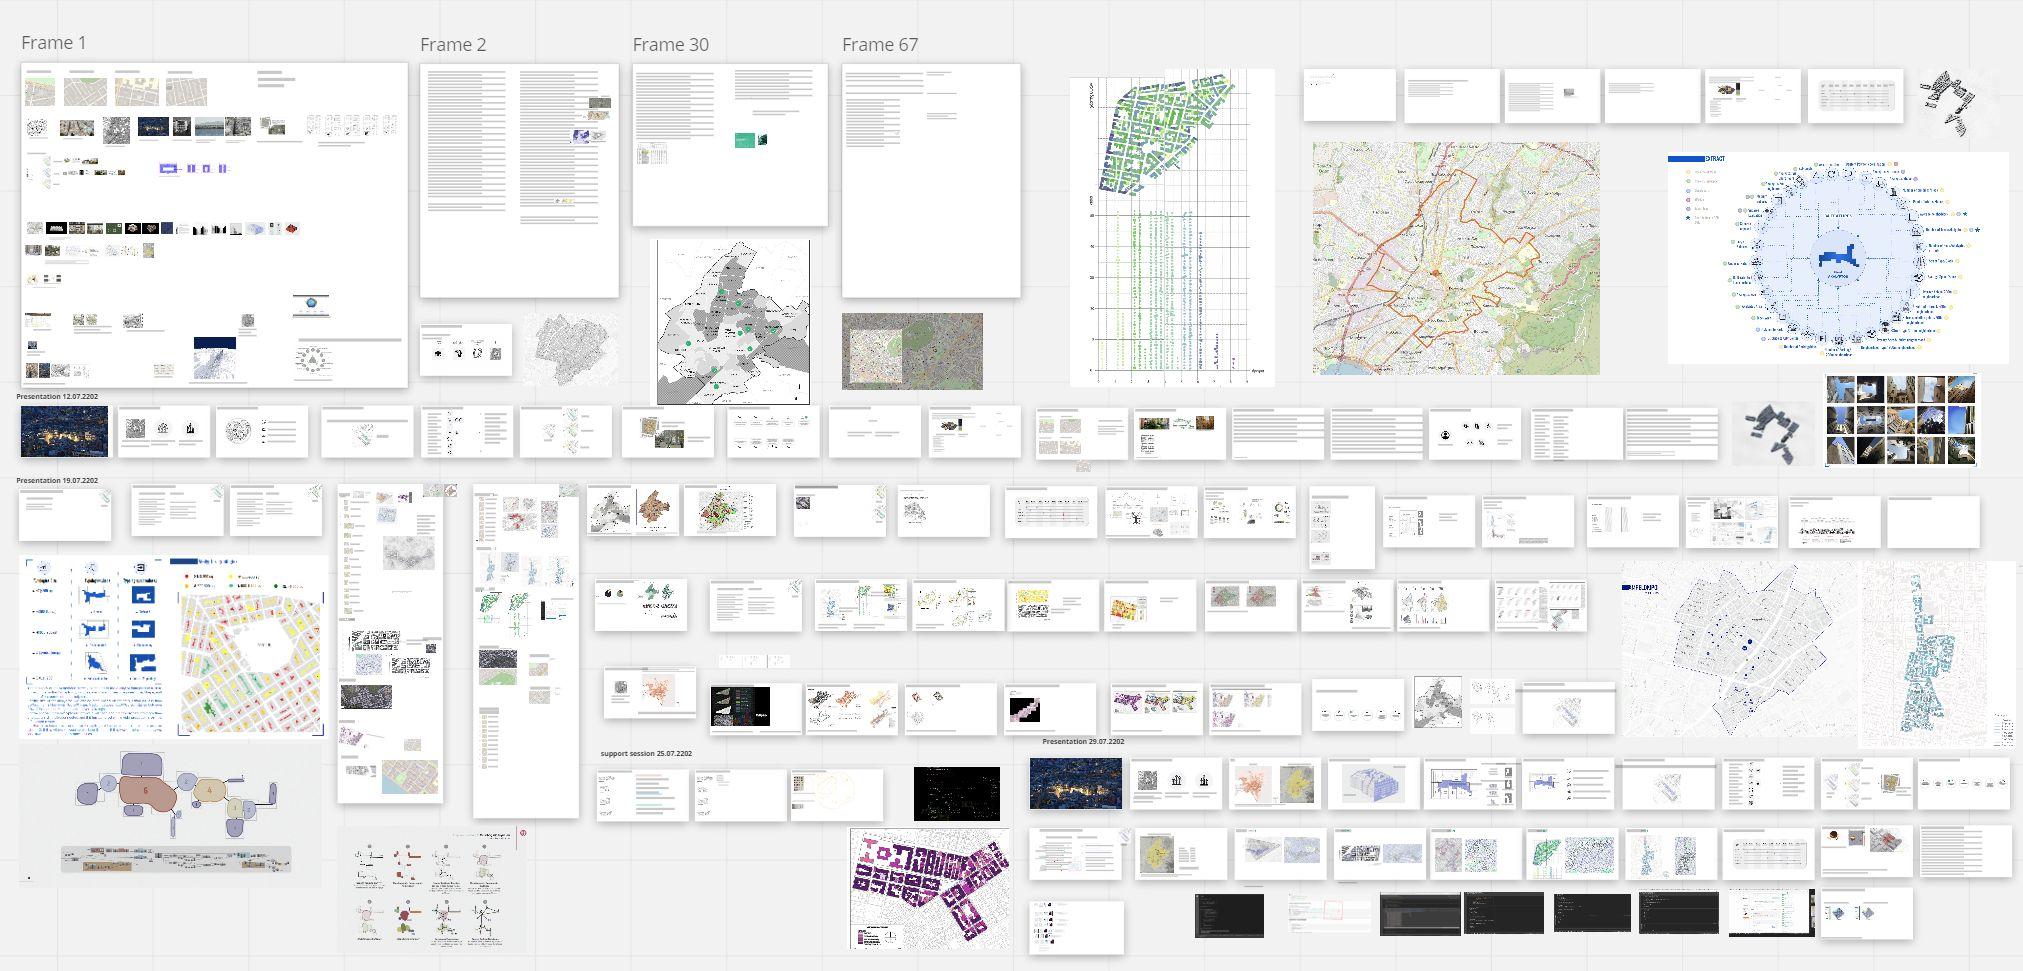The width and height of the screenshot is (2023, 971).
Task: Select the large street map with orange boundary
Action: click(1456, 258)
